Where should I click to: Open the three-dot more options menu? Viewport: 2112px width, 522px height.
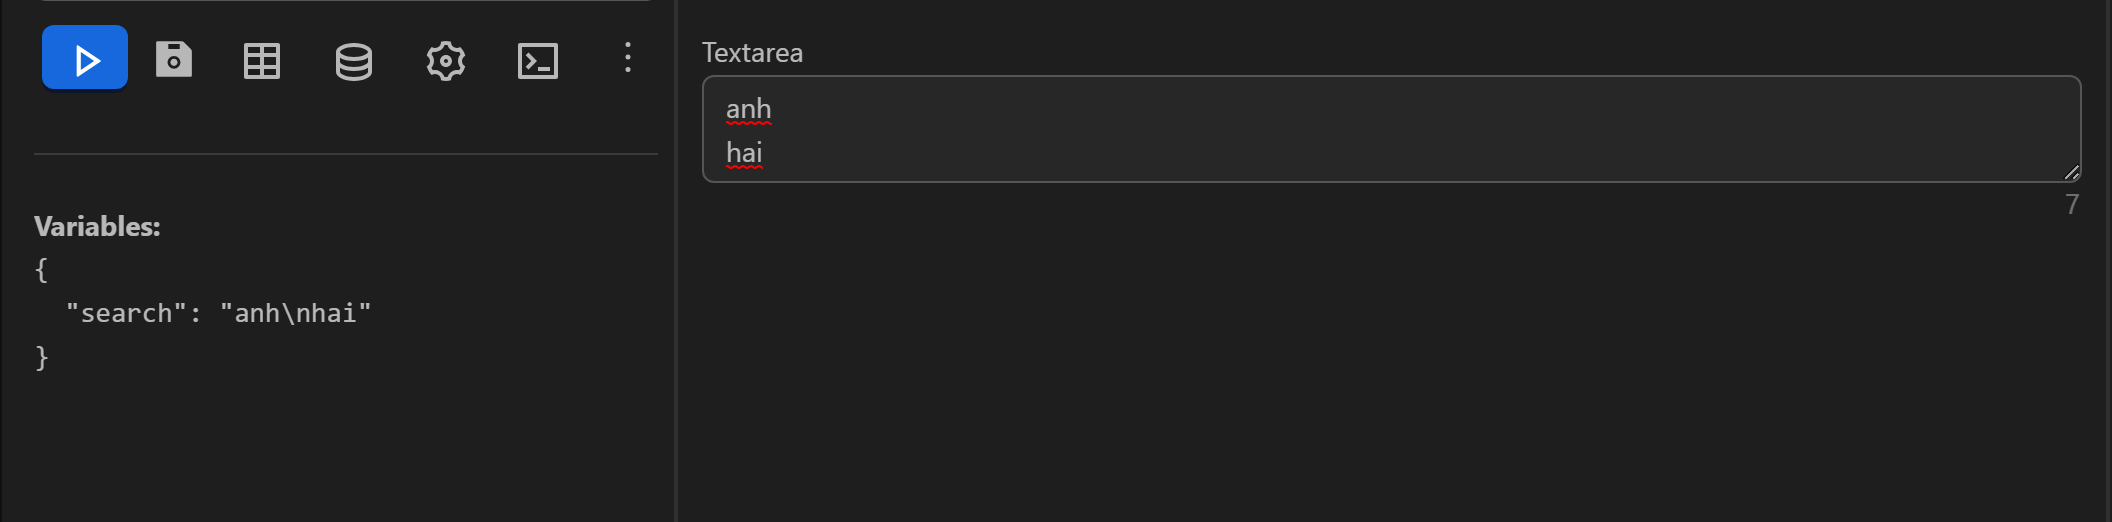[x=627, y=58]
